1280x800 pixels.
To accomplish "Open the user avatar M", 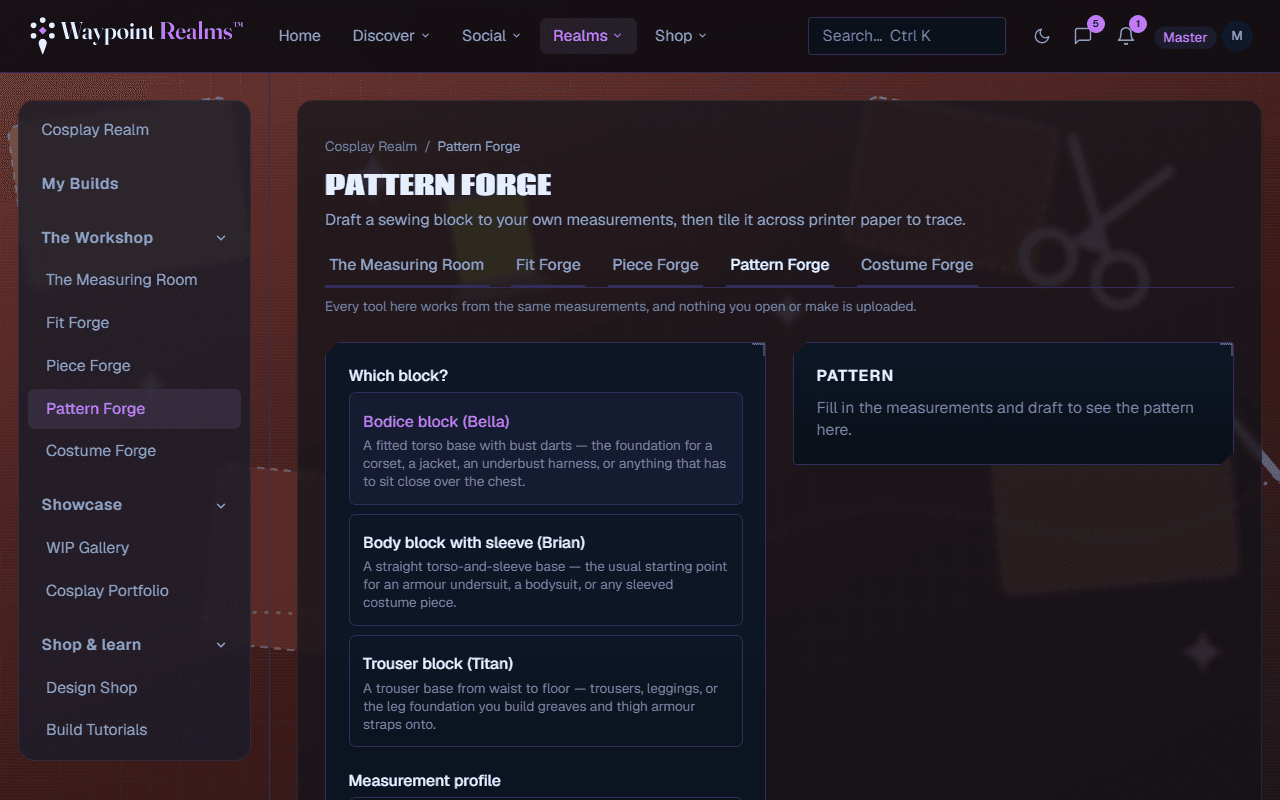I will click(x=1237, y=36).
